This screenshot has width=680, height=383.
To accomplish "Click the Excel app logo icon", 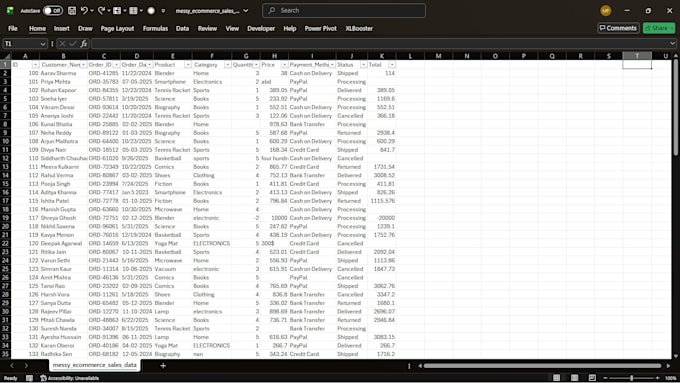I will (x=10, y=10).
